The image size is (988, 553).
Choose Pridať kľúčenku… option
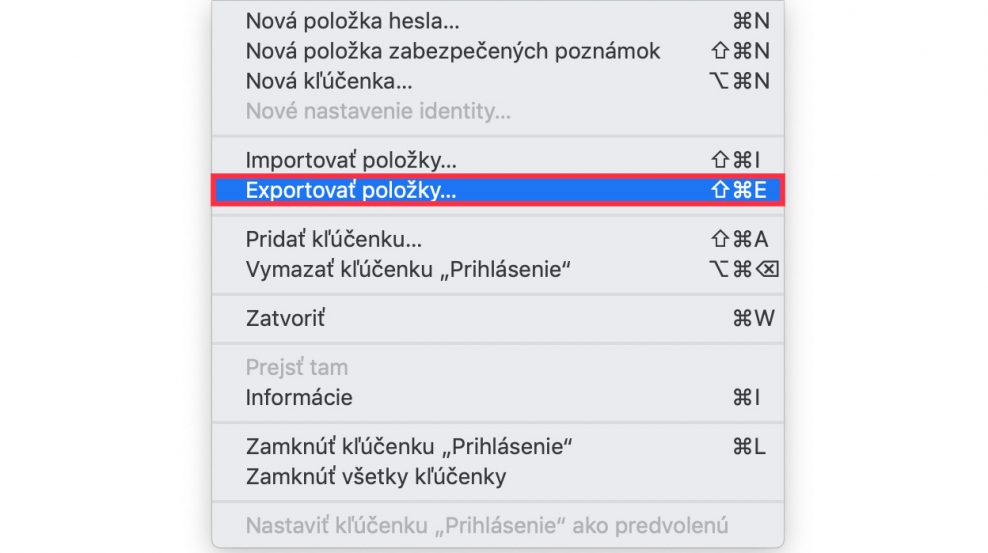pos(498,239)
